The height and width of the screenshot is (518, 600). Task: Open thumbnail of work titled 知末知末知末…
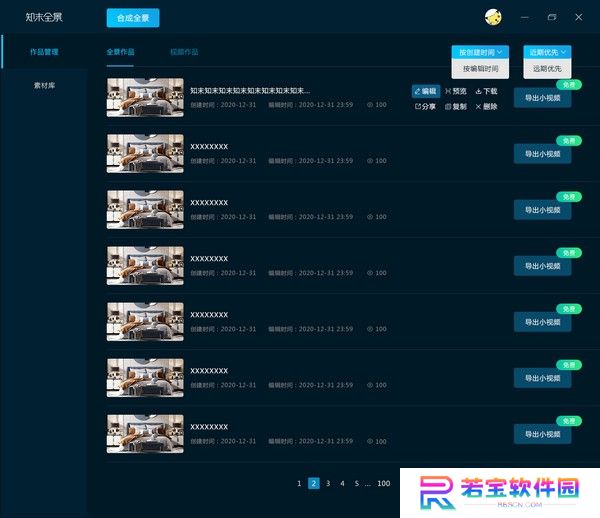coord(145,98)
